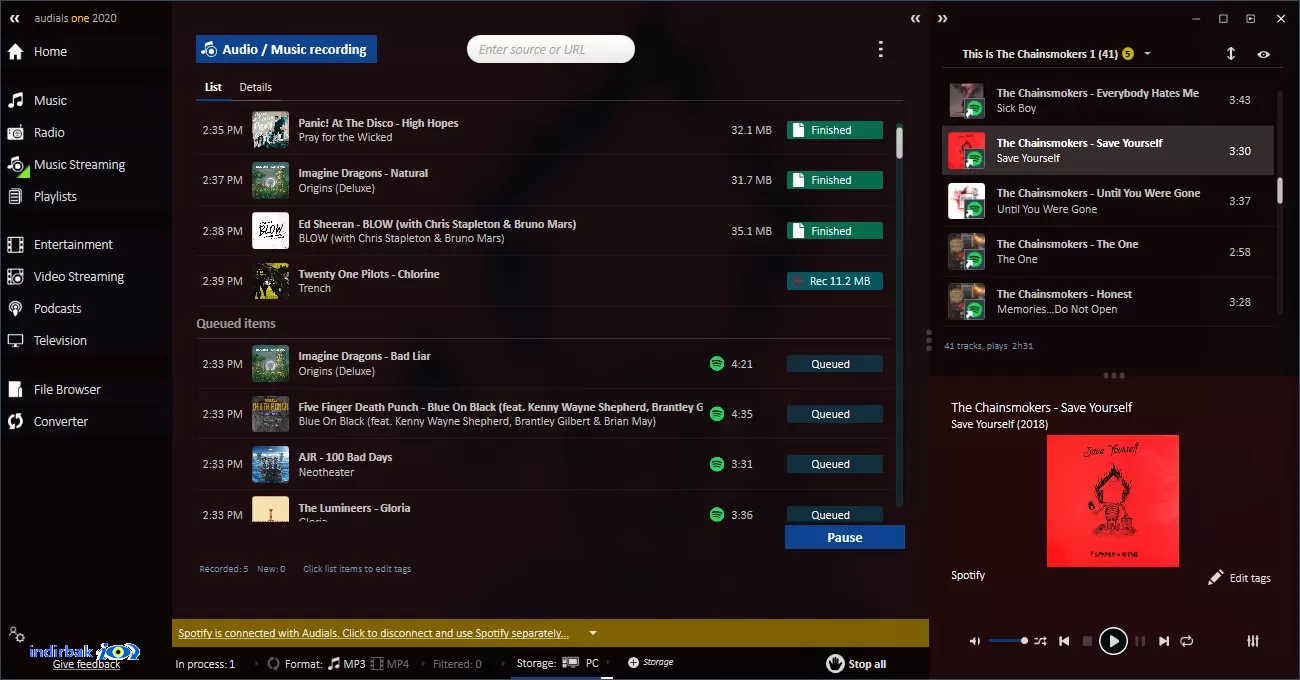Click the Enter source or URL field
This screenshot has width=1300, height=680.
551,49
